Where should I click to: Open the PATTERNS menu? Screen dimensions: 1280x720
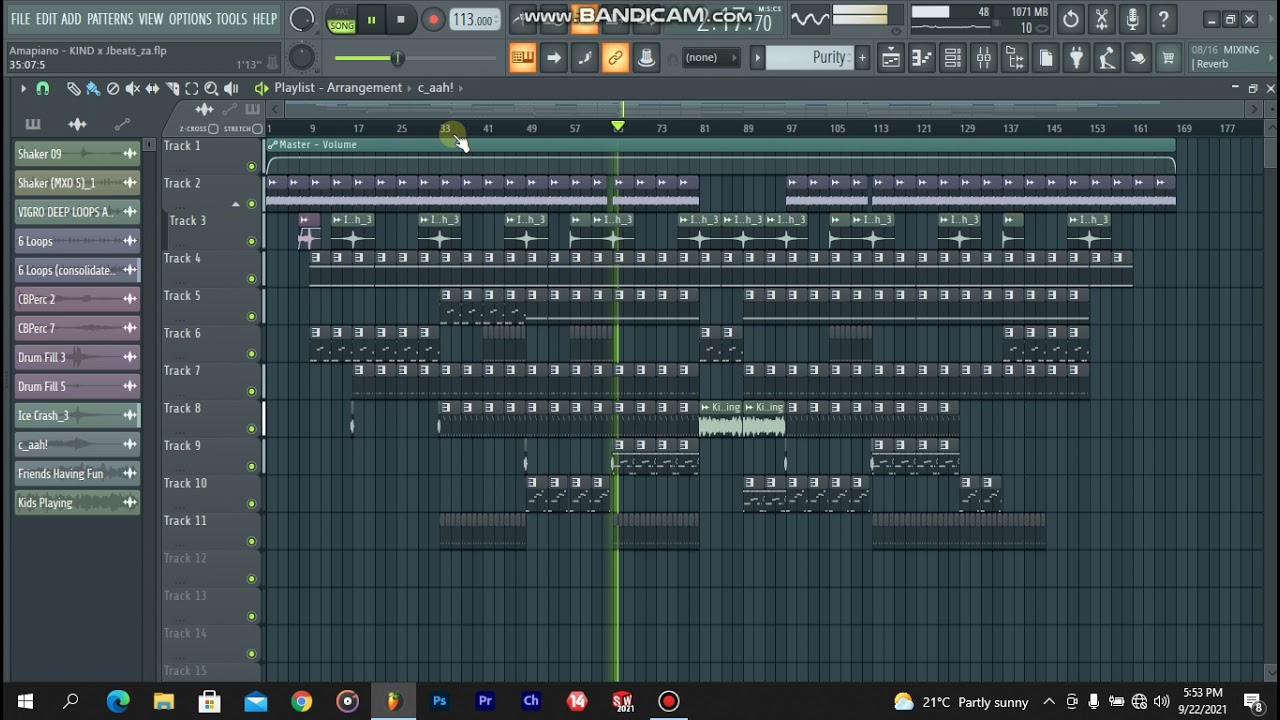[x=110, y=19]
